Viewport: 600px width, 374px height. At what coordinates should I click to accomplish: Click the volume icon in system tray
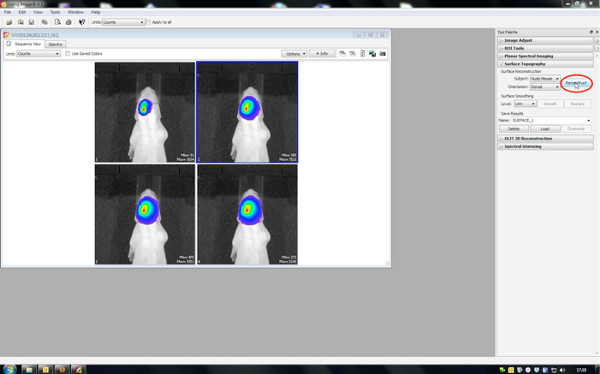(562, 370)
